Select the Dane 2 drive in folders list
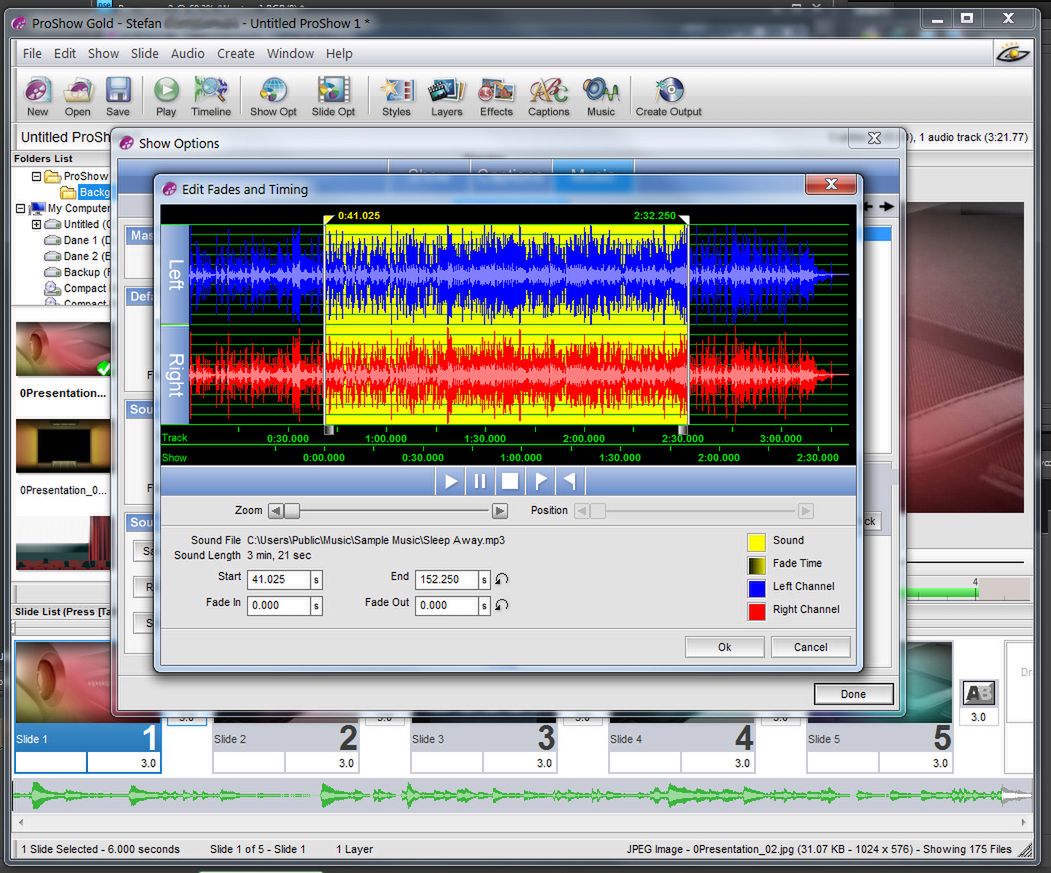The width and height of the screenshot is (1051, 873). pos(77,256)
